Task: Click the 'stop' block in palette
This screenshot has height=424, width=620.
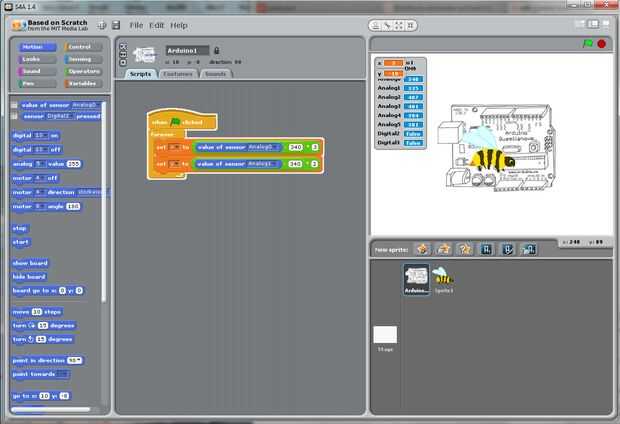Action: [20, 228]
